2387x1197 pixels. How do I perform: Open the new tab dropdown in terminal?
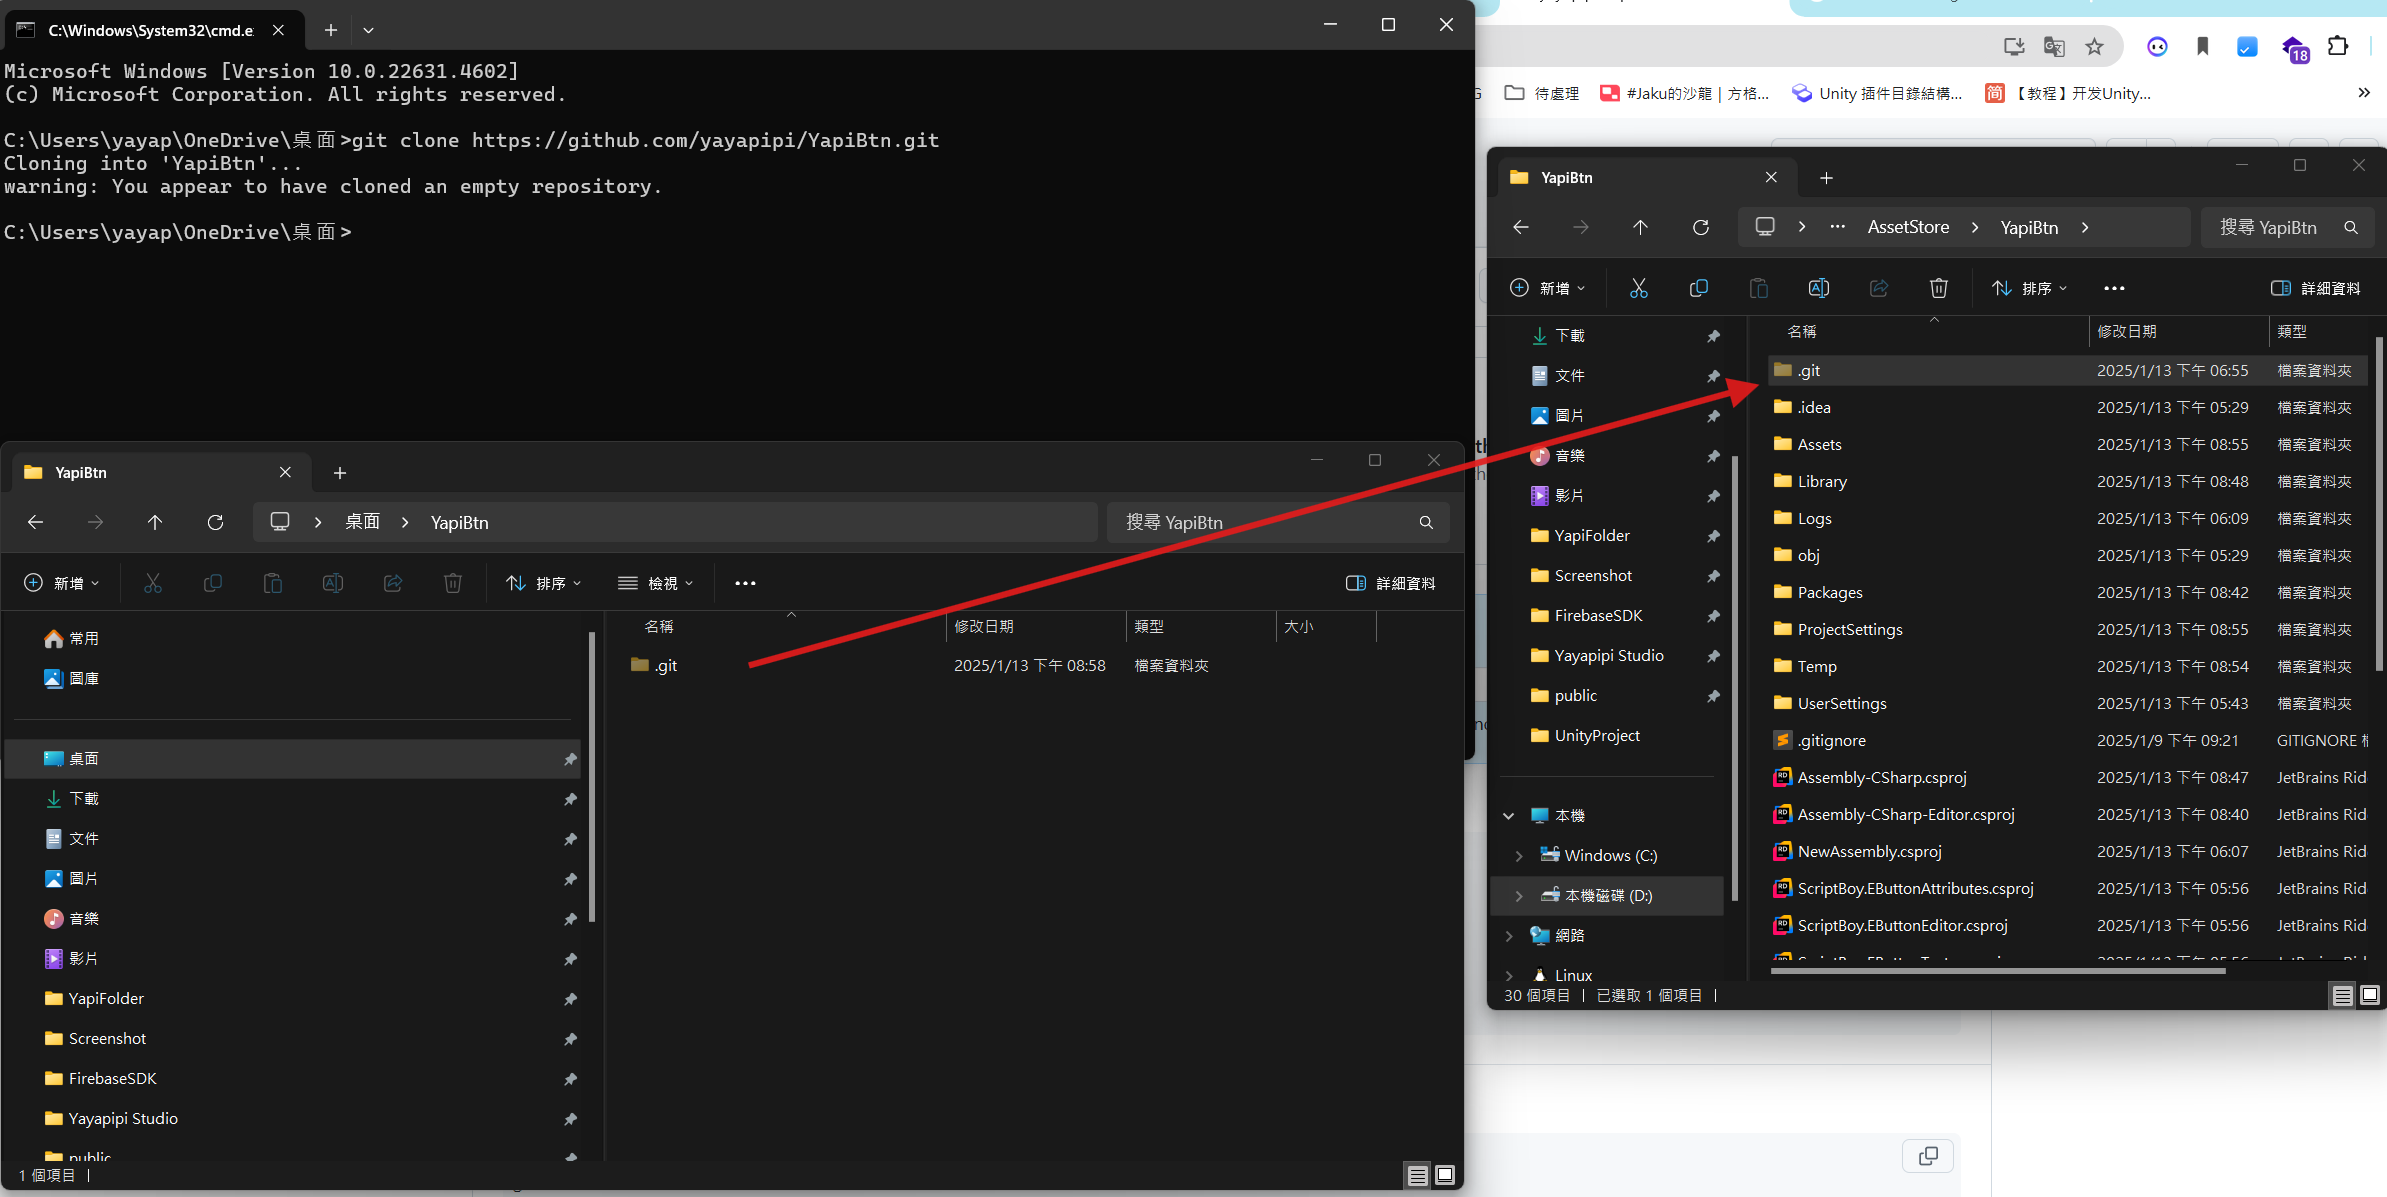tap(368, 30)
